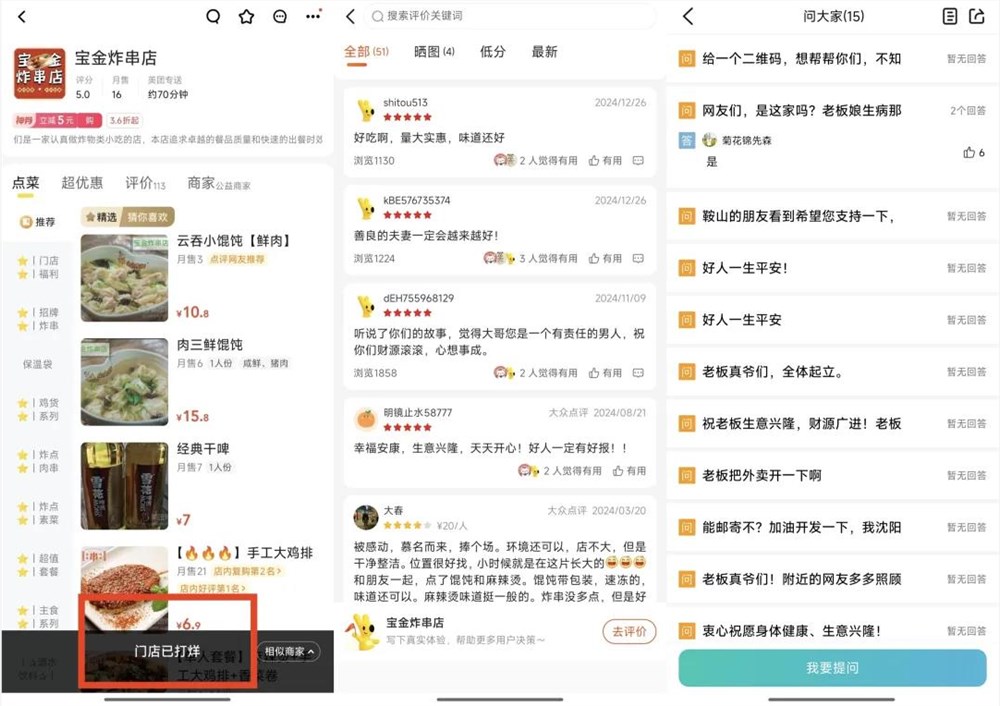Open question 衷心祝愿身体健康

[832, 631]
